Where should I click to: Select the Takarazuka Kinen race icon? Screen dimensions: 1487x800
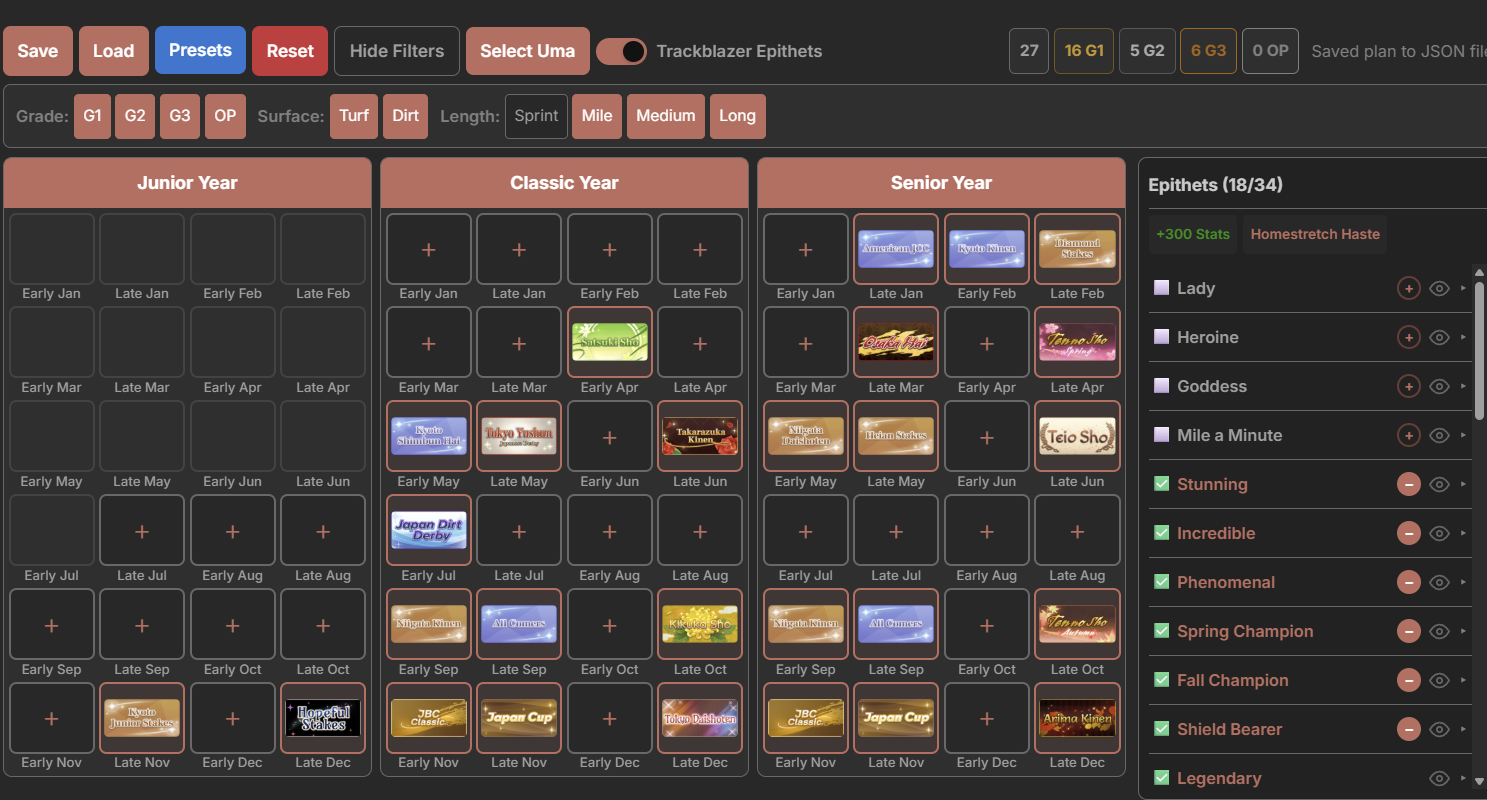click(700, 436)
